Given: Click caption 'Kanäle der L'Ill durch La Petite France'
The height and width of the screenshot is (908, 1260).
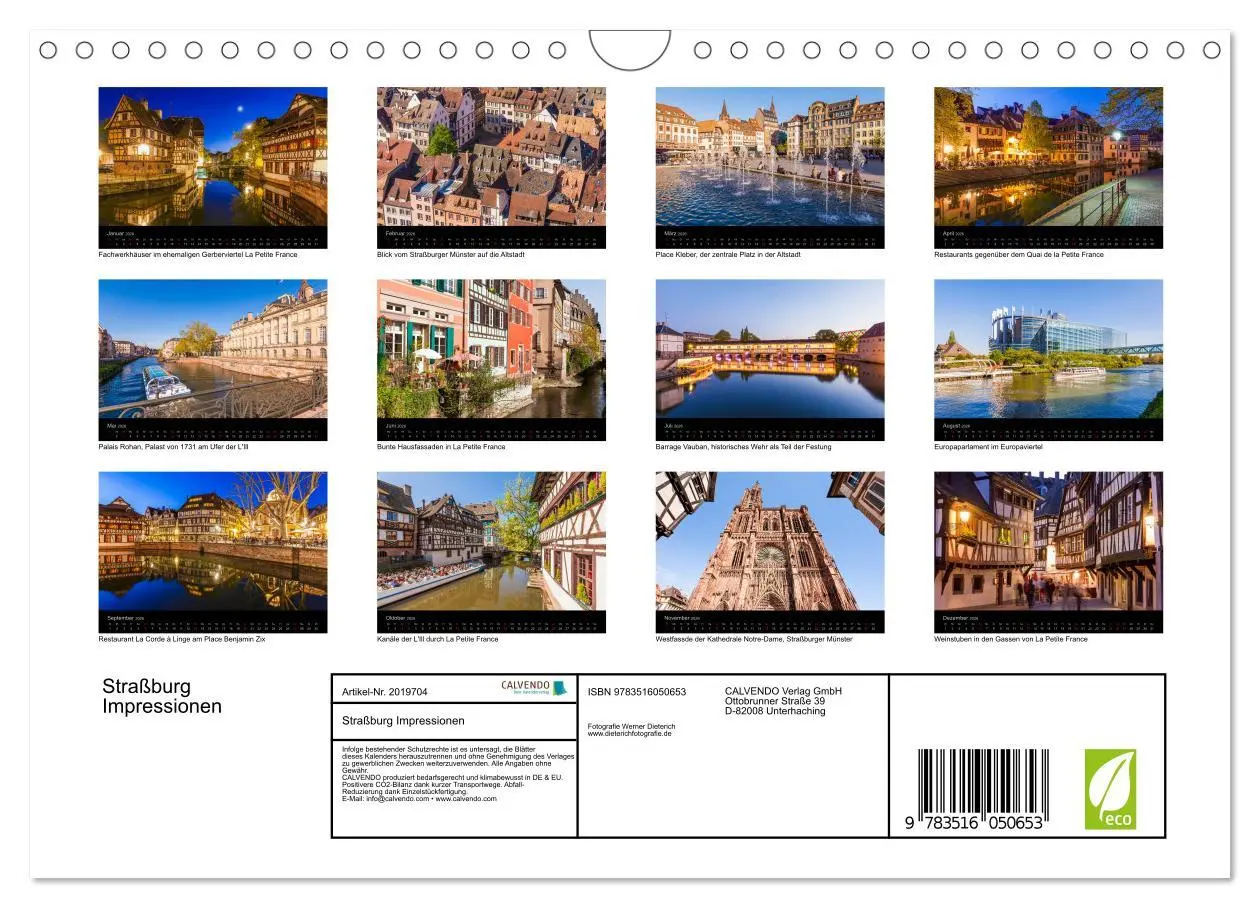Looking at the screenshot, I should [438, 639].
